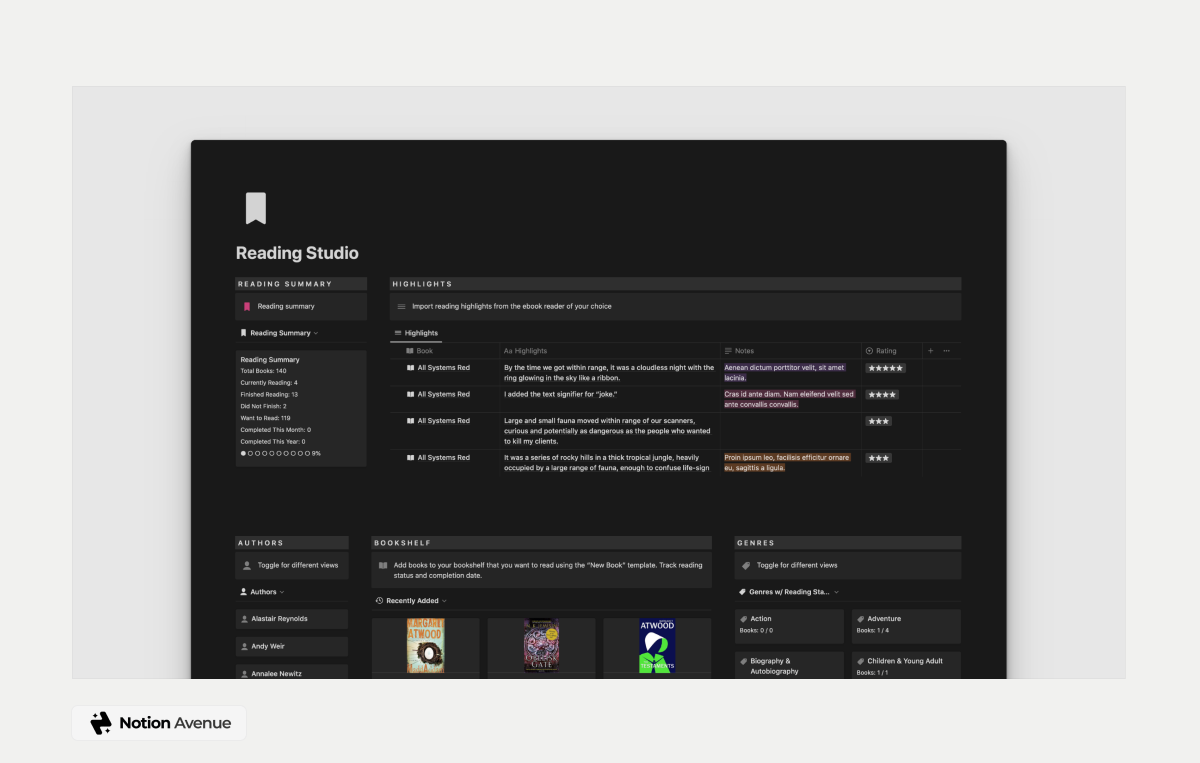
Task: Click the four-star rating cell
Action: click(x=882, y=395)
